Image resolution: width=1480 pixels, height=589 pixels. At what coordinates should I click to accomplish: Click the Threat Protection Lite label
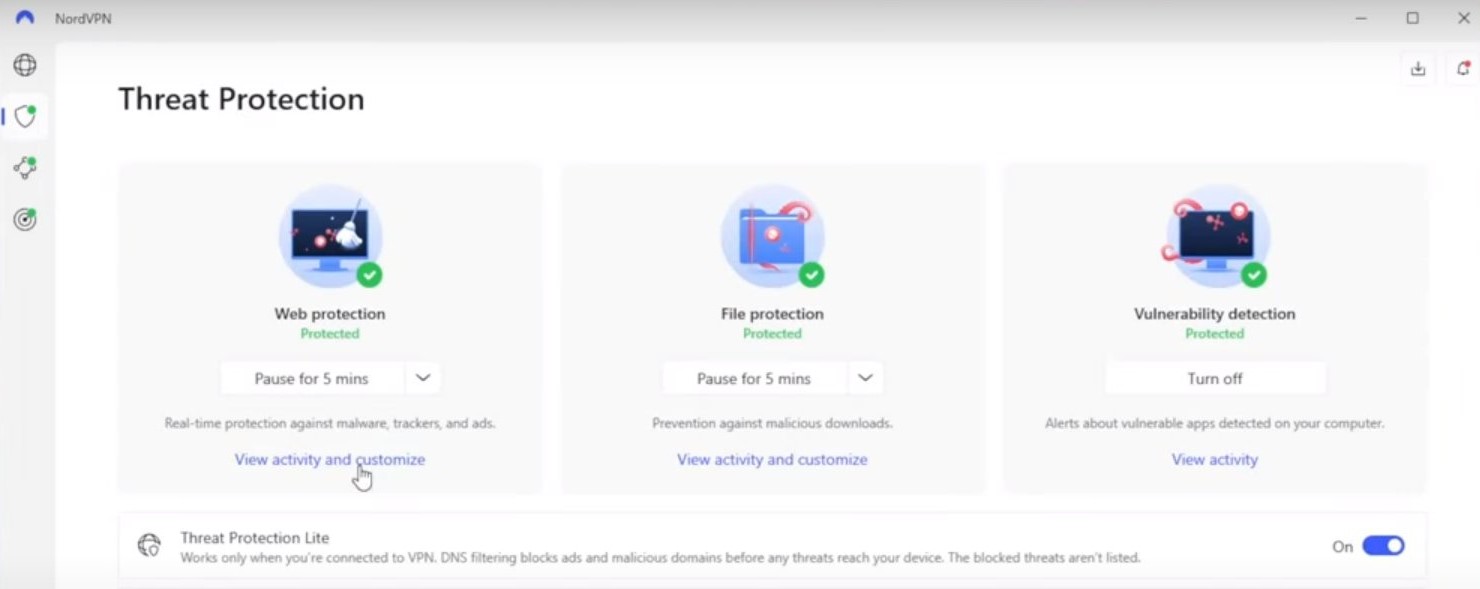255,537
